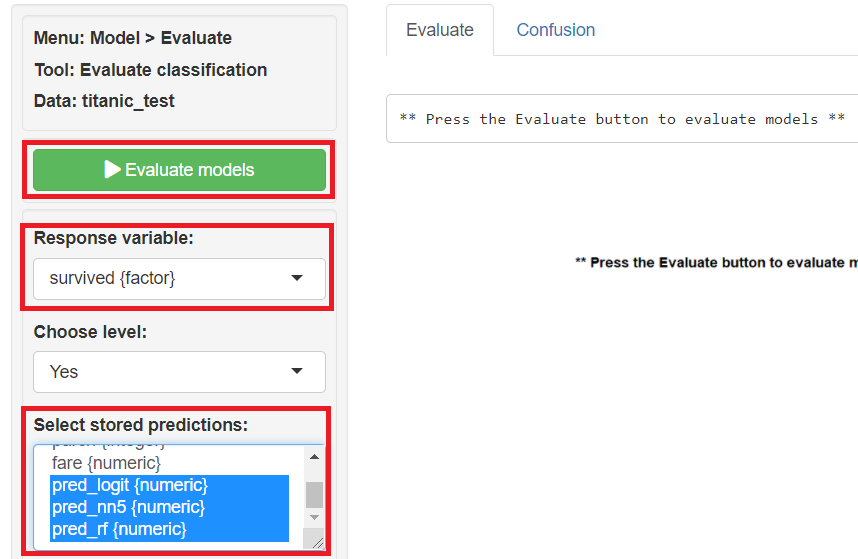Select fare {numeric} in stored predictions

pyautogui.click(x=106, y=464)
